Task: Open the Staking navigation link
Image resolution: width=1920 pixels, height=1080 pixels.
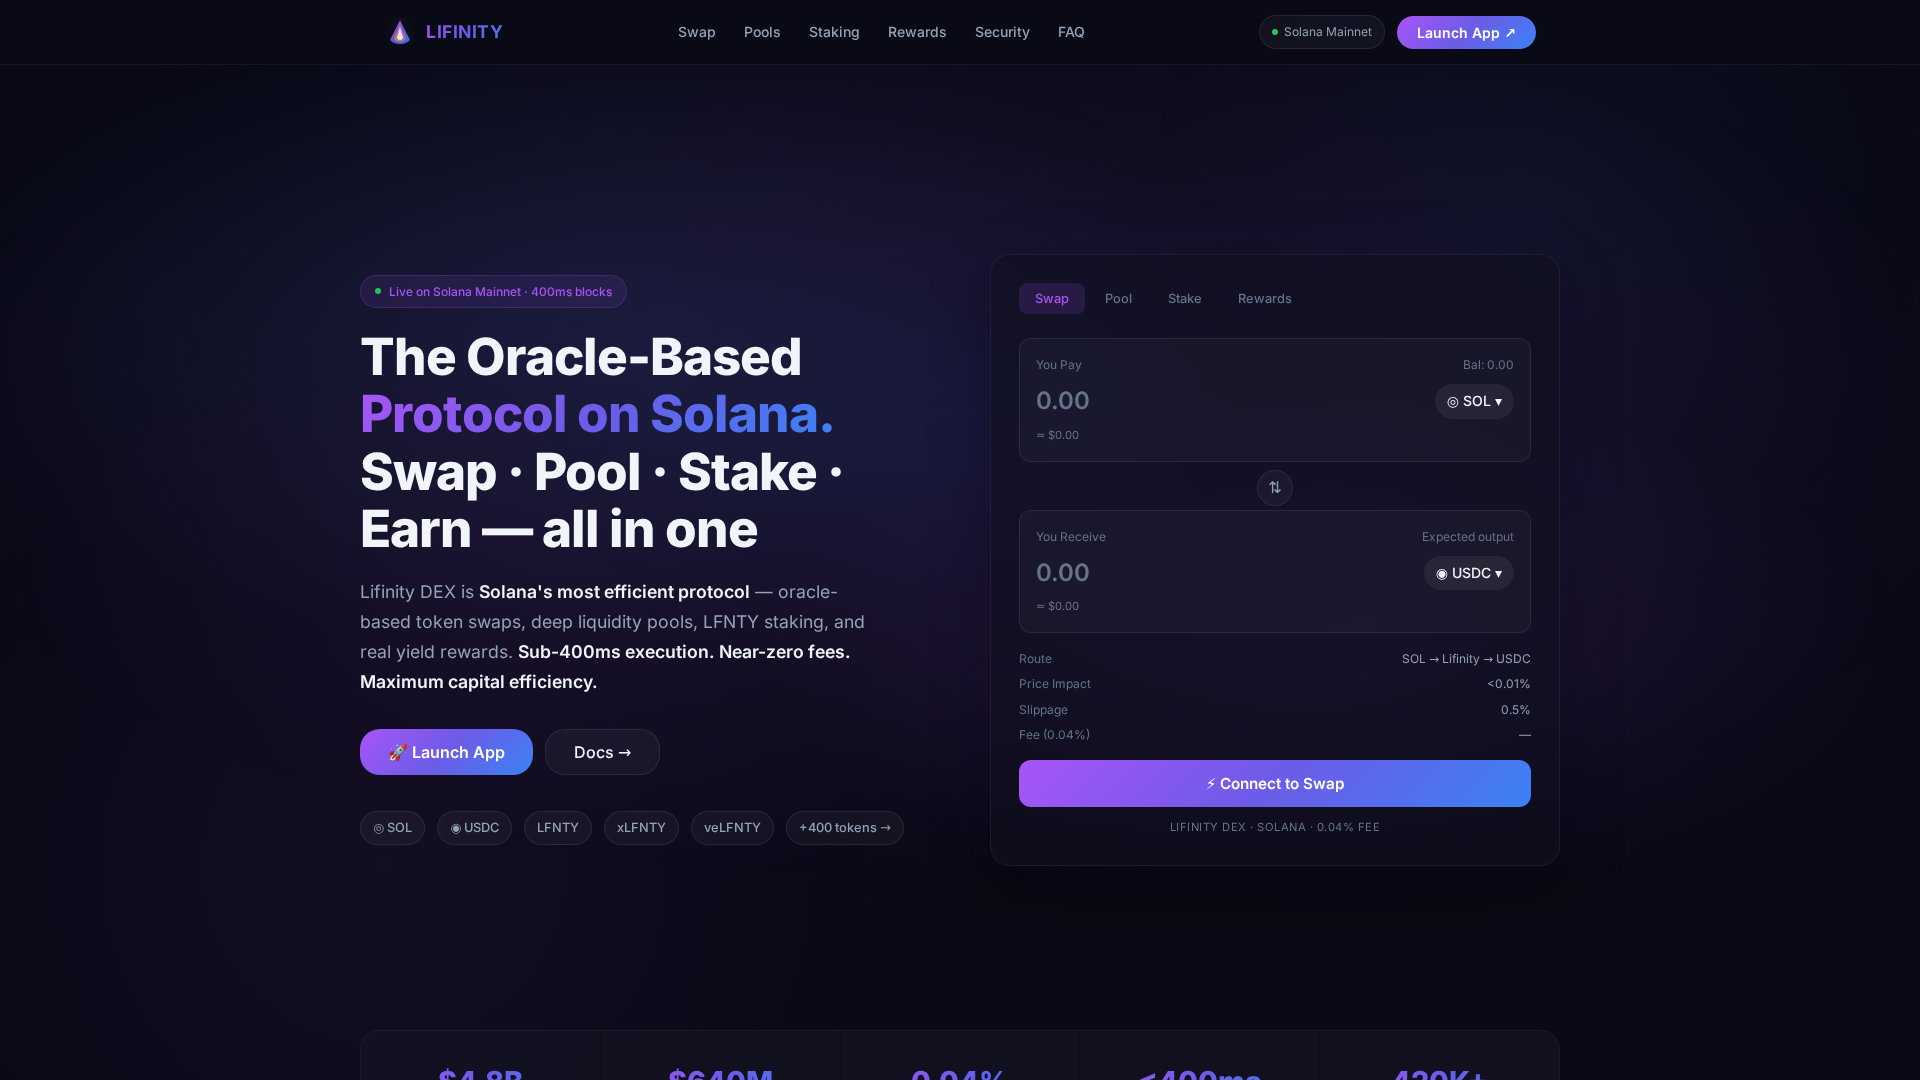Action: (834, 32)
